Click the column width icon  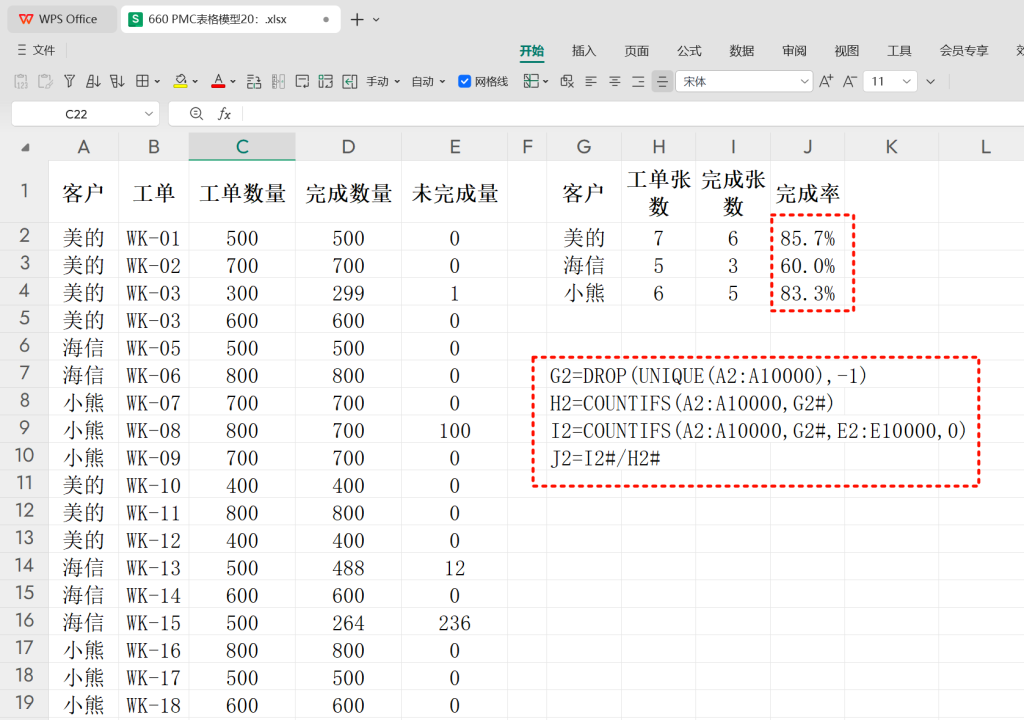point(278,82)
